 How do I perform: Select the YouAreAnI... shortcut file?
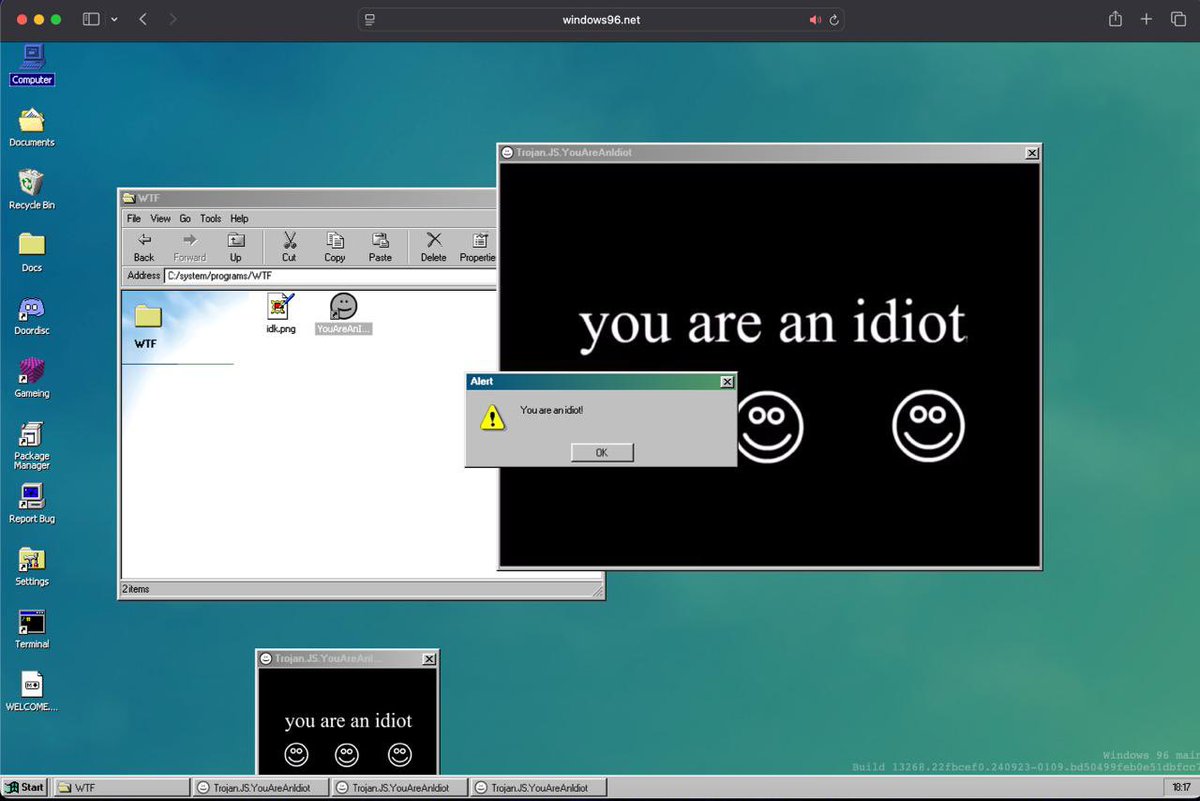tap(343, 314)
